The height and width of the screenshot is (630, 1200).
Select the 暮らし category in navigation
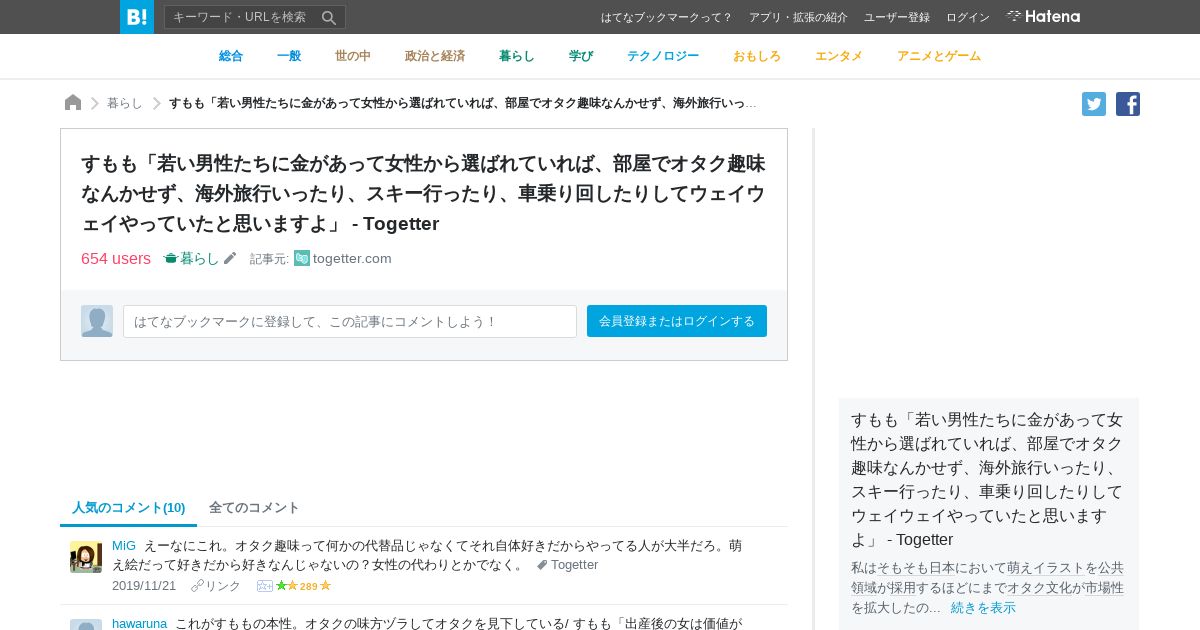(517, 56)
